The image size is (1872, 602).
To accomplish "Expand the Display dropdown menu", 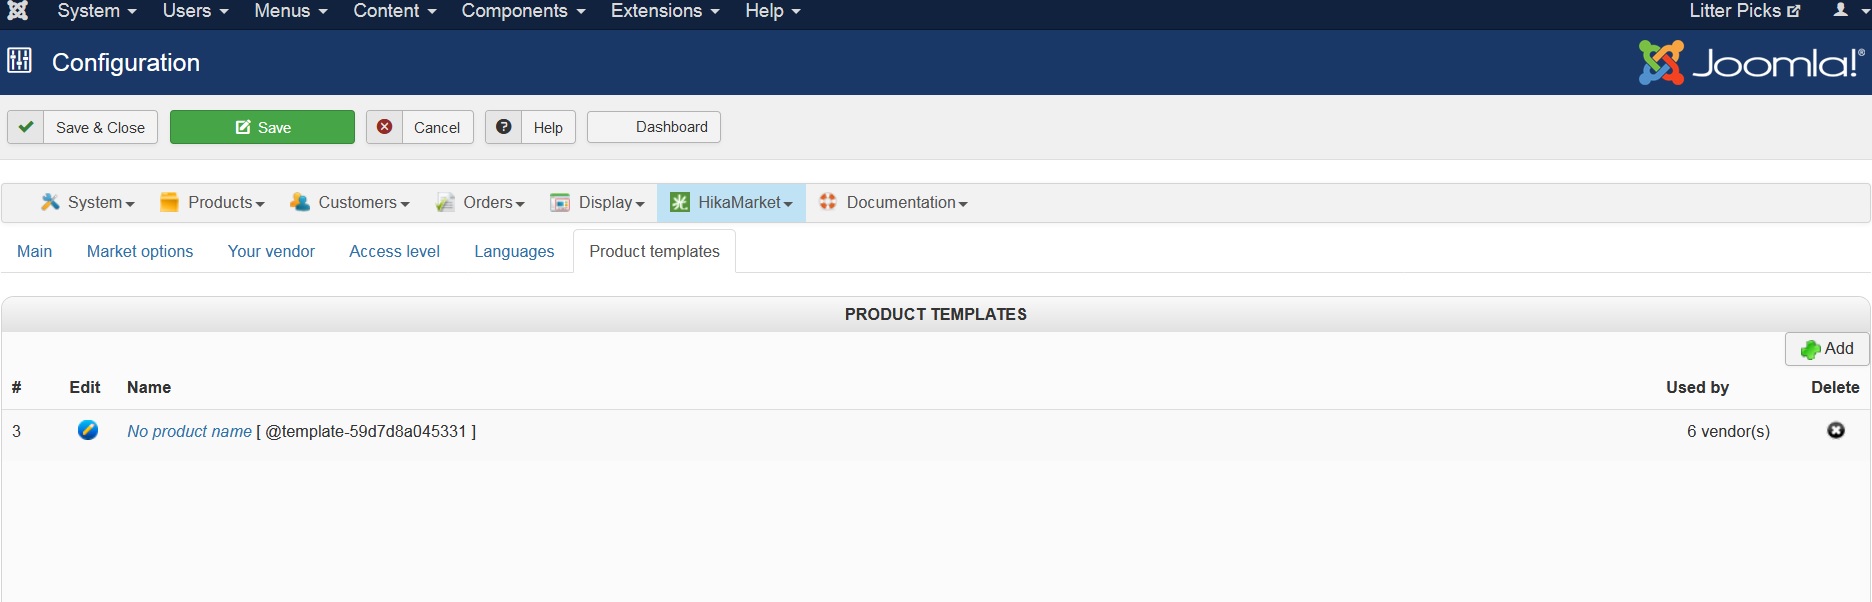I will 598,203.
